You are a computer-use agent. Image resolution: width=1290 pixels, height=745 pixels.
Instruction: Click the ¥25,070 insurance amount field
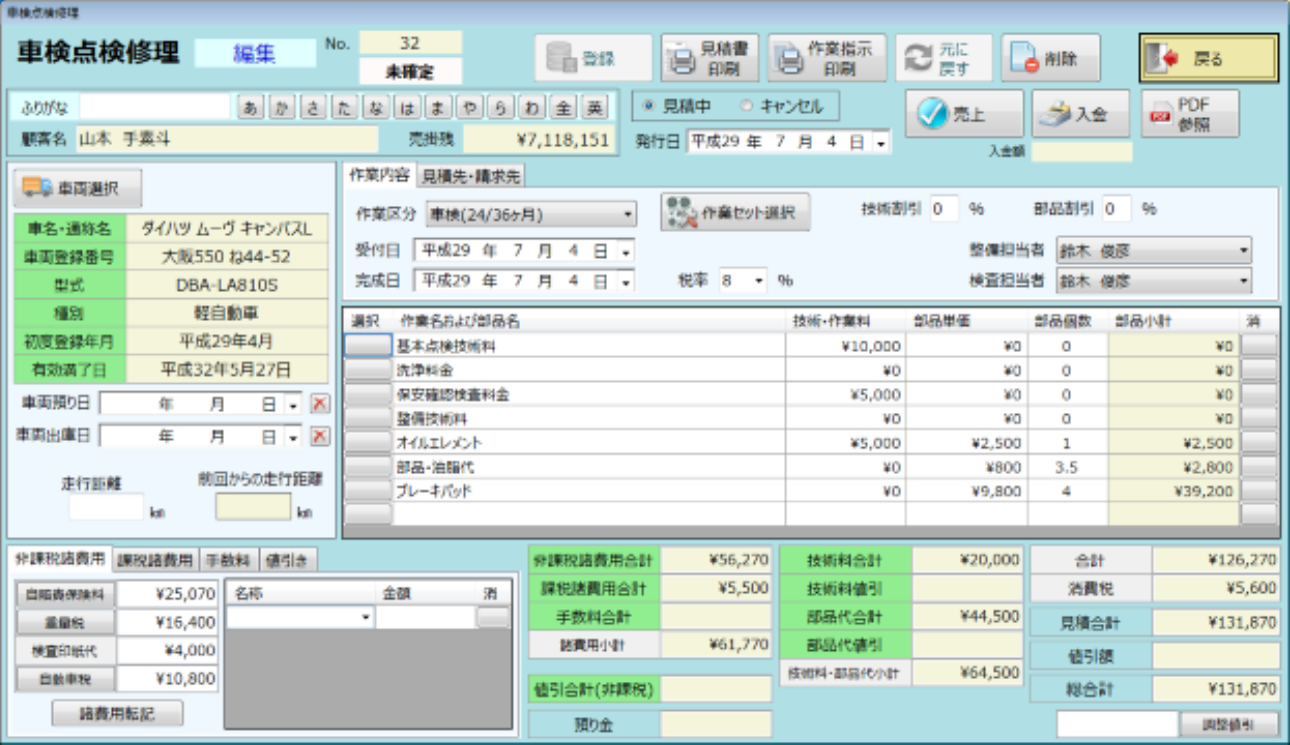coord(168,594)
